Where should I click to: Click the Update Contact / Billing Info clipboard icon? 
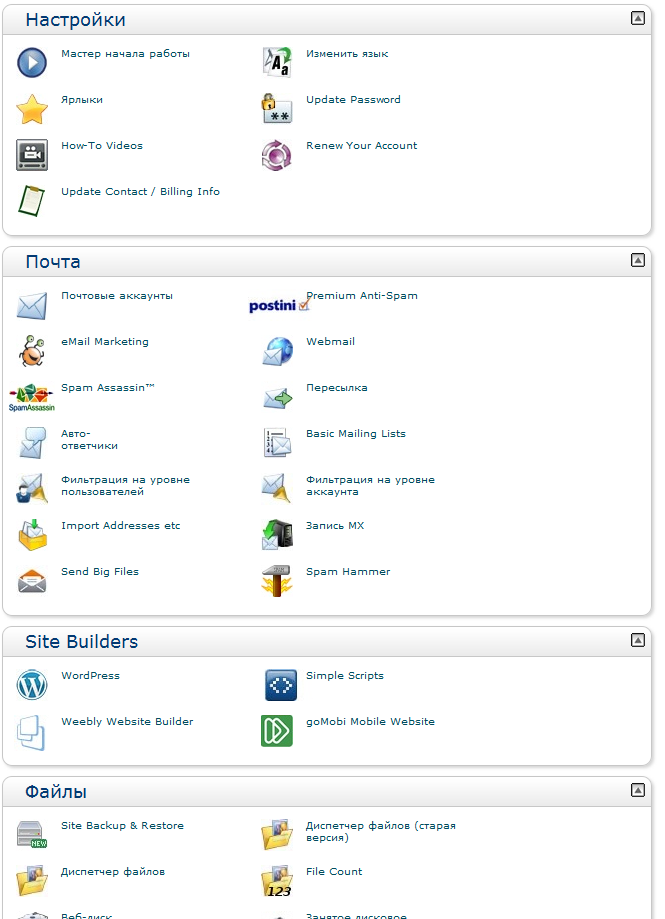[31, 200]
